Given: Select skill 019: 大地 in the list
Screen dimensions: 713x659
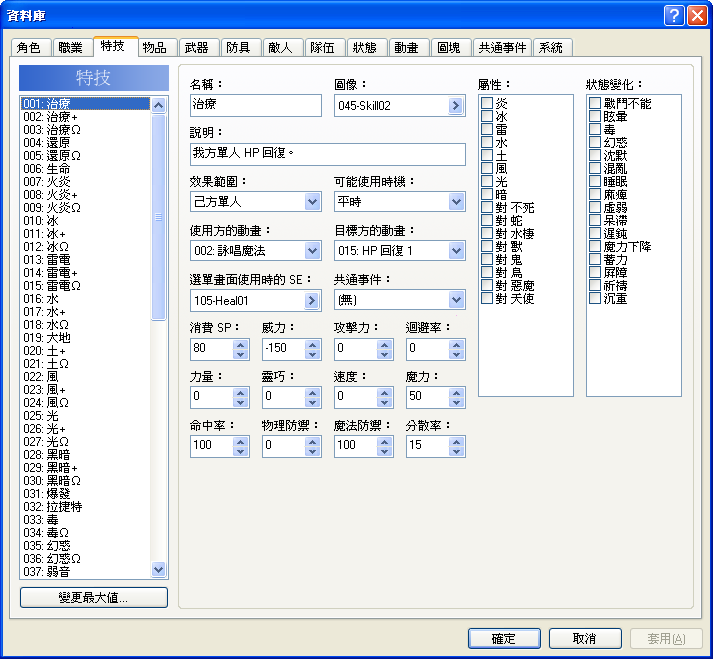Looking at the screenshot, I should [85, 338].
